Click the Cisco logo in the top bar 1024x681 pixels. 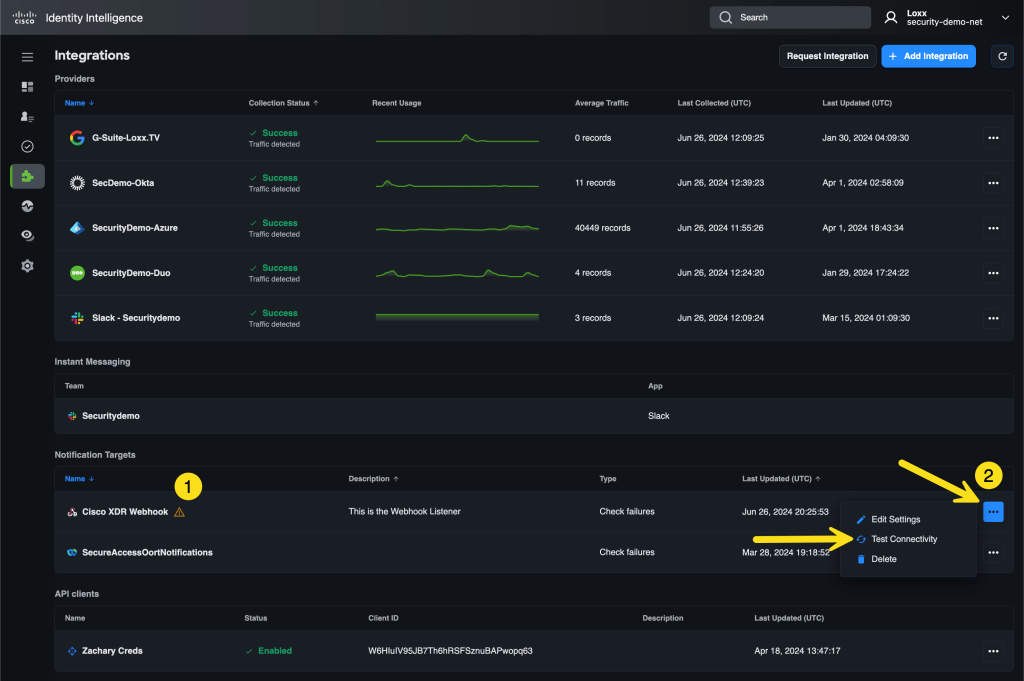point(25,17)
